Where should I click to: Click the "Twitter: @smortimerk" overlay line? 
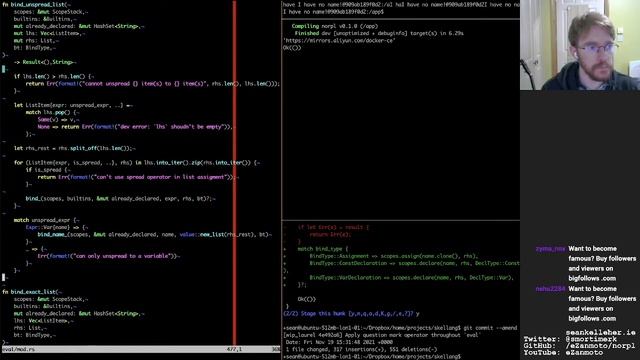570,339
